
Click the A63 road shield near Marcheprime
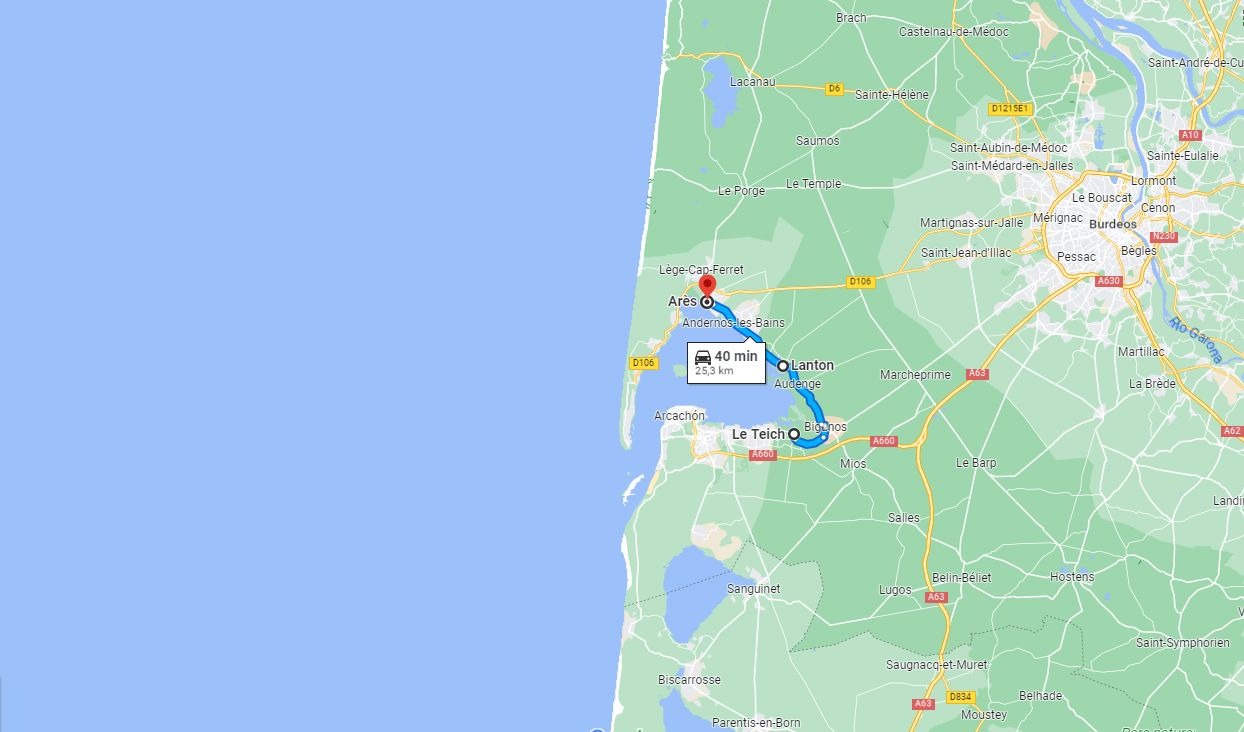[x=977, y=374]
